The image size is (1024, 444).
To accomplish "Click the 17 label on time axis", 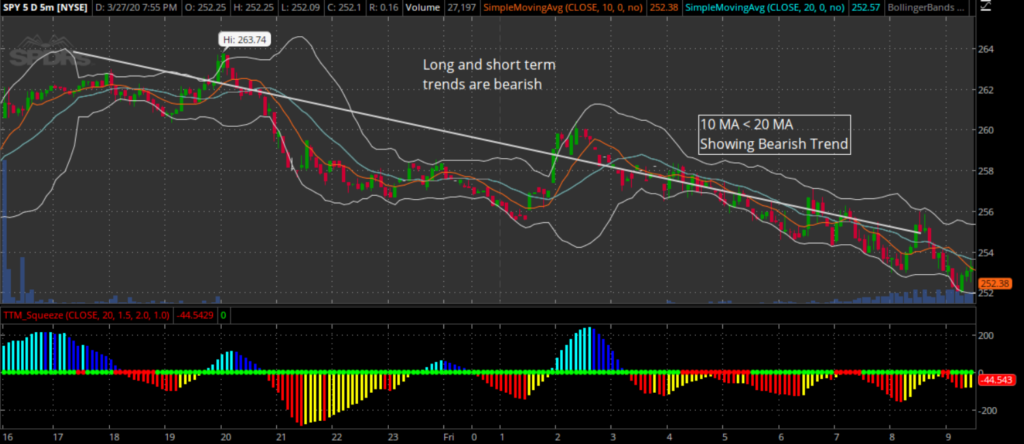I will point(57,436).
